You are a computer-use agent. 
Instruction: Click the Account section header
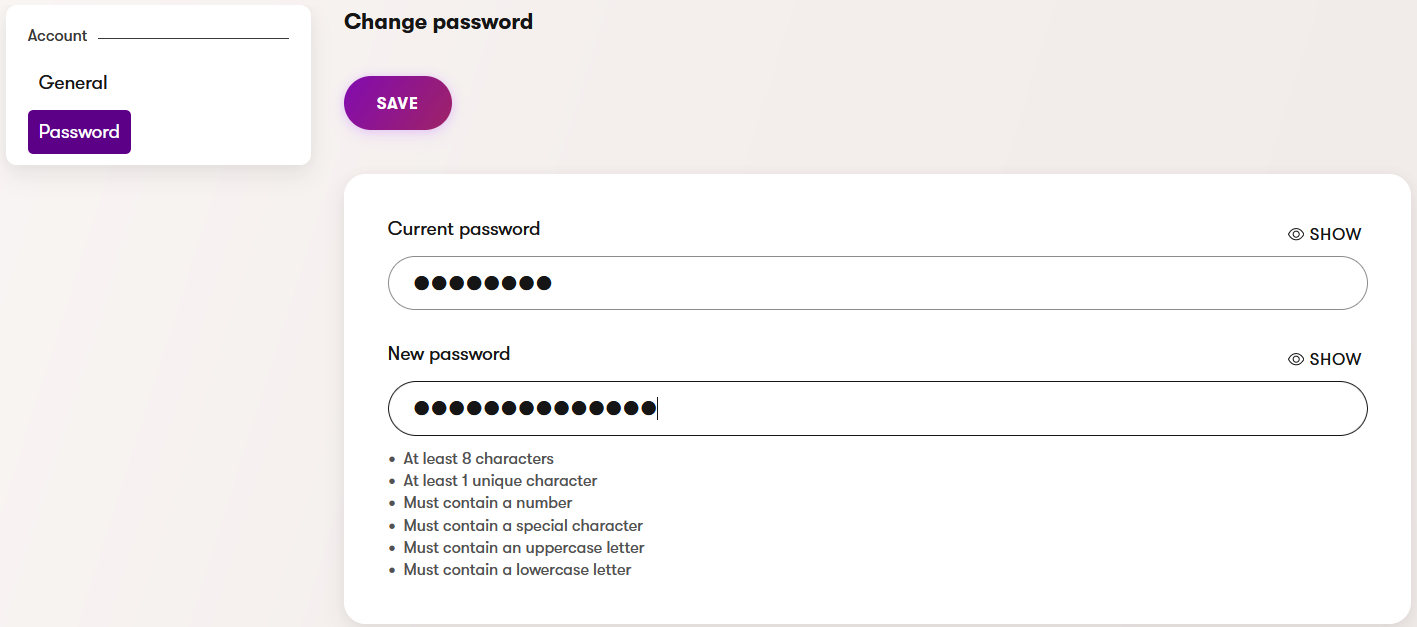[57, 36]
